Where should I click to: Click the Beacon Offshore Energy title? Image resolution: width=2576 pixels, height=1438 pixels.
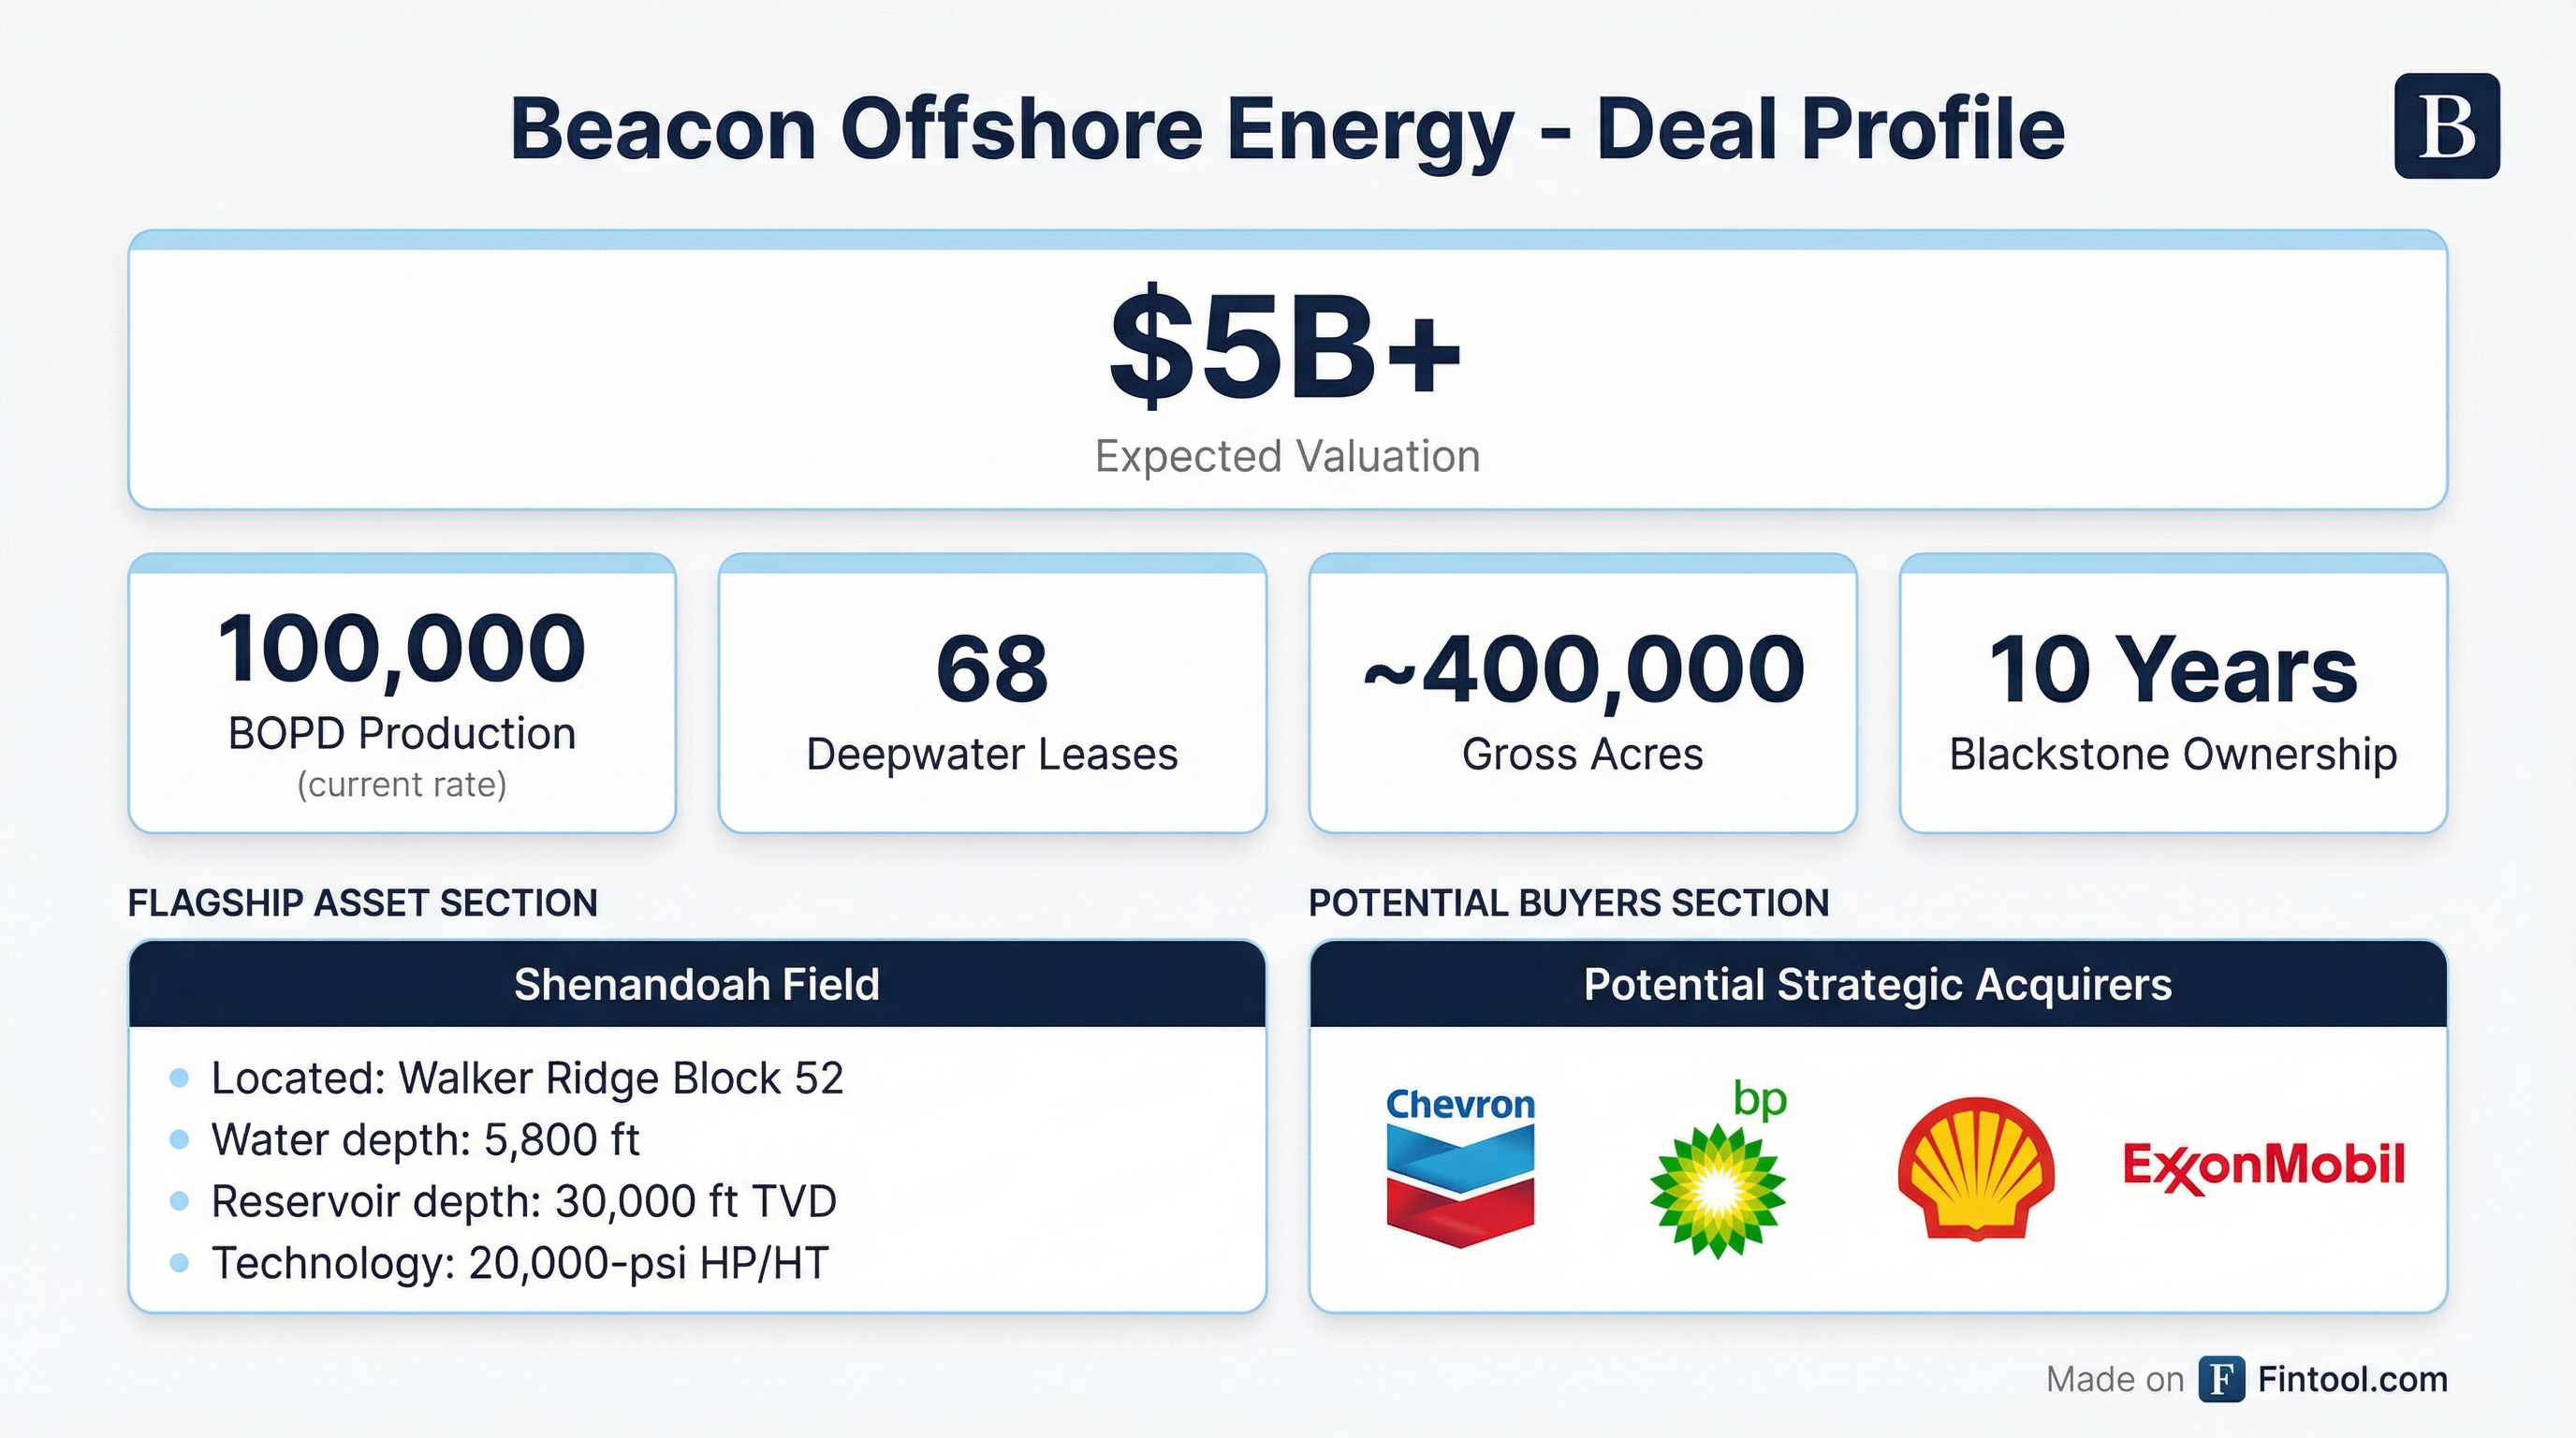(x=1287, y=129)
